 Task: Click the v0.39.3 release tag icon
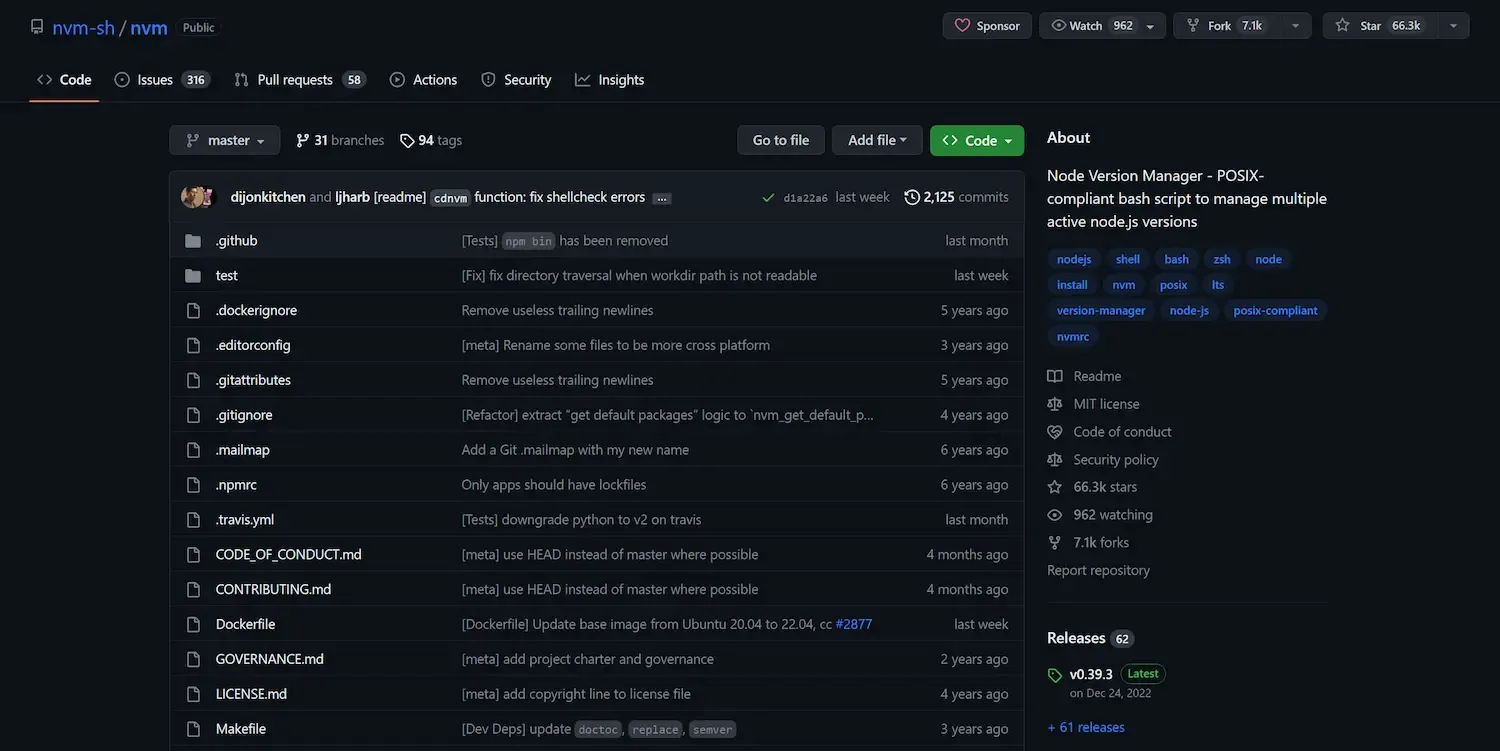click(x=1055, y=675)
